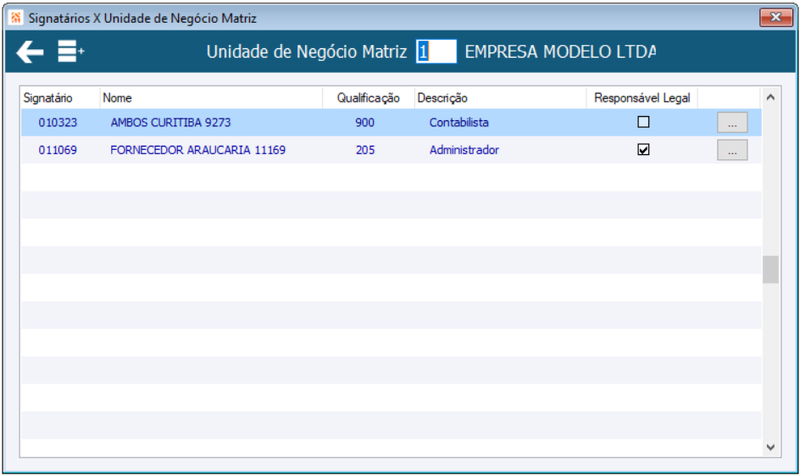Click the Responsável Legal column header
This screenshot has width=800, height=476.
tap(642, 98)
